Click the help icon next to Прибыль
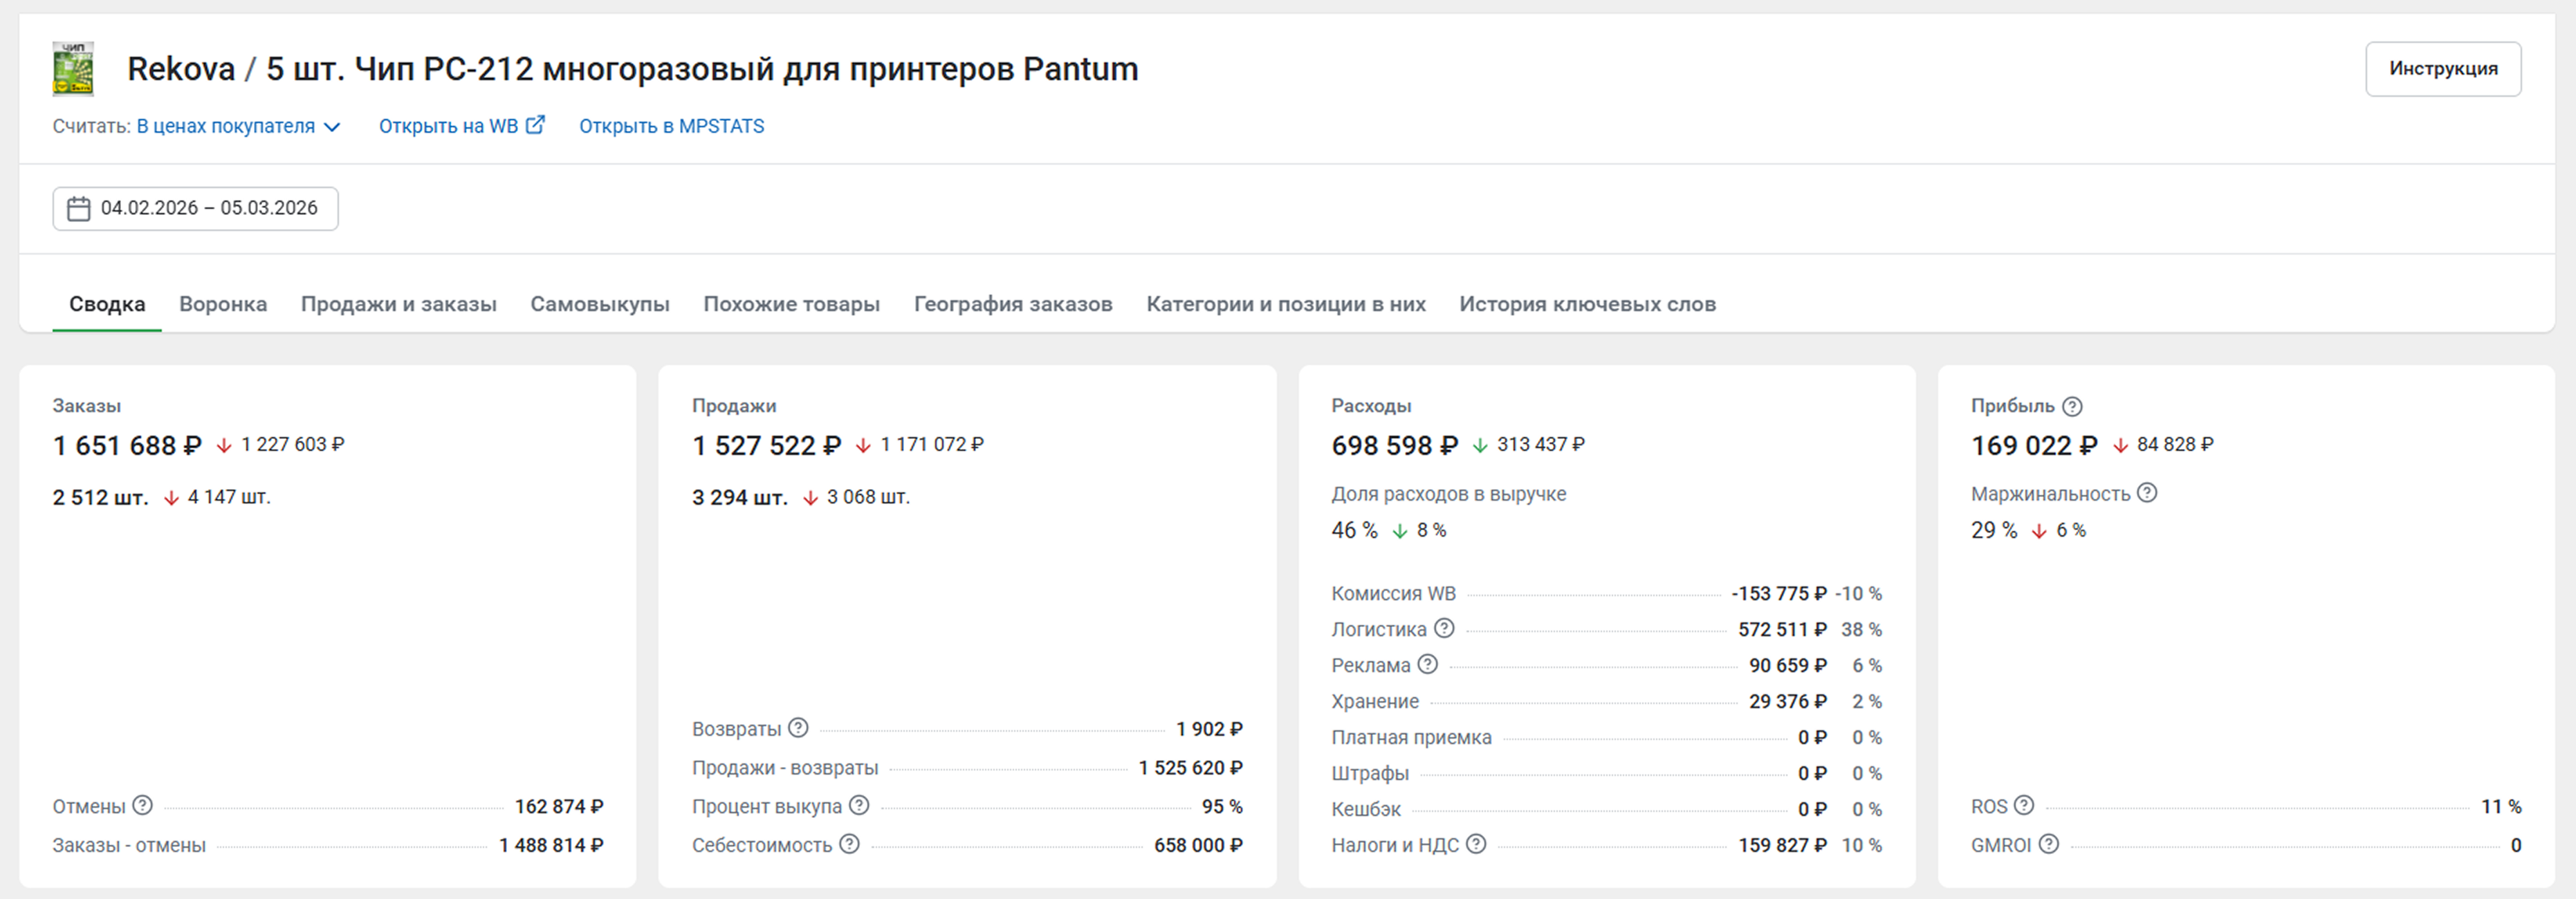 (2072, 406)
